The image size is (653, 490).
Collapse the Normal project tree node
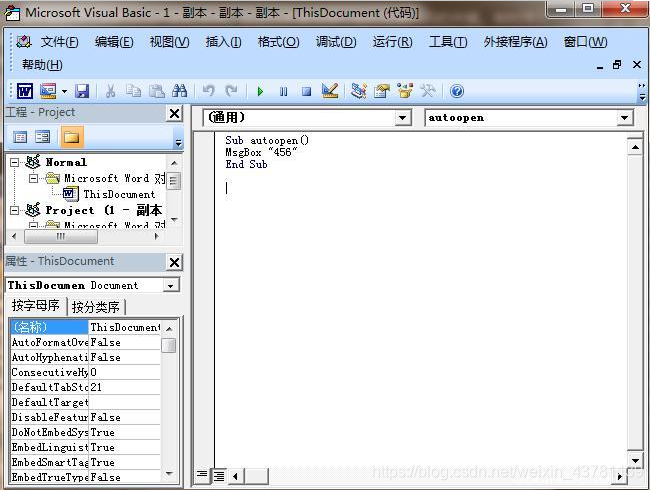click(15, 162)
